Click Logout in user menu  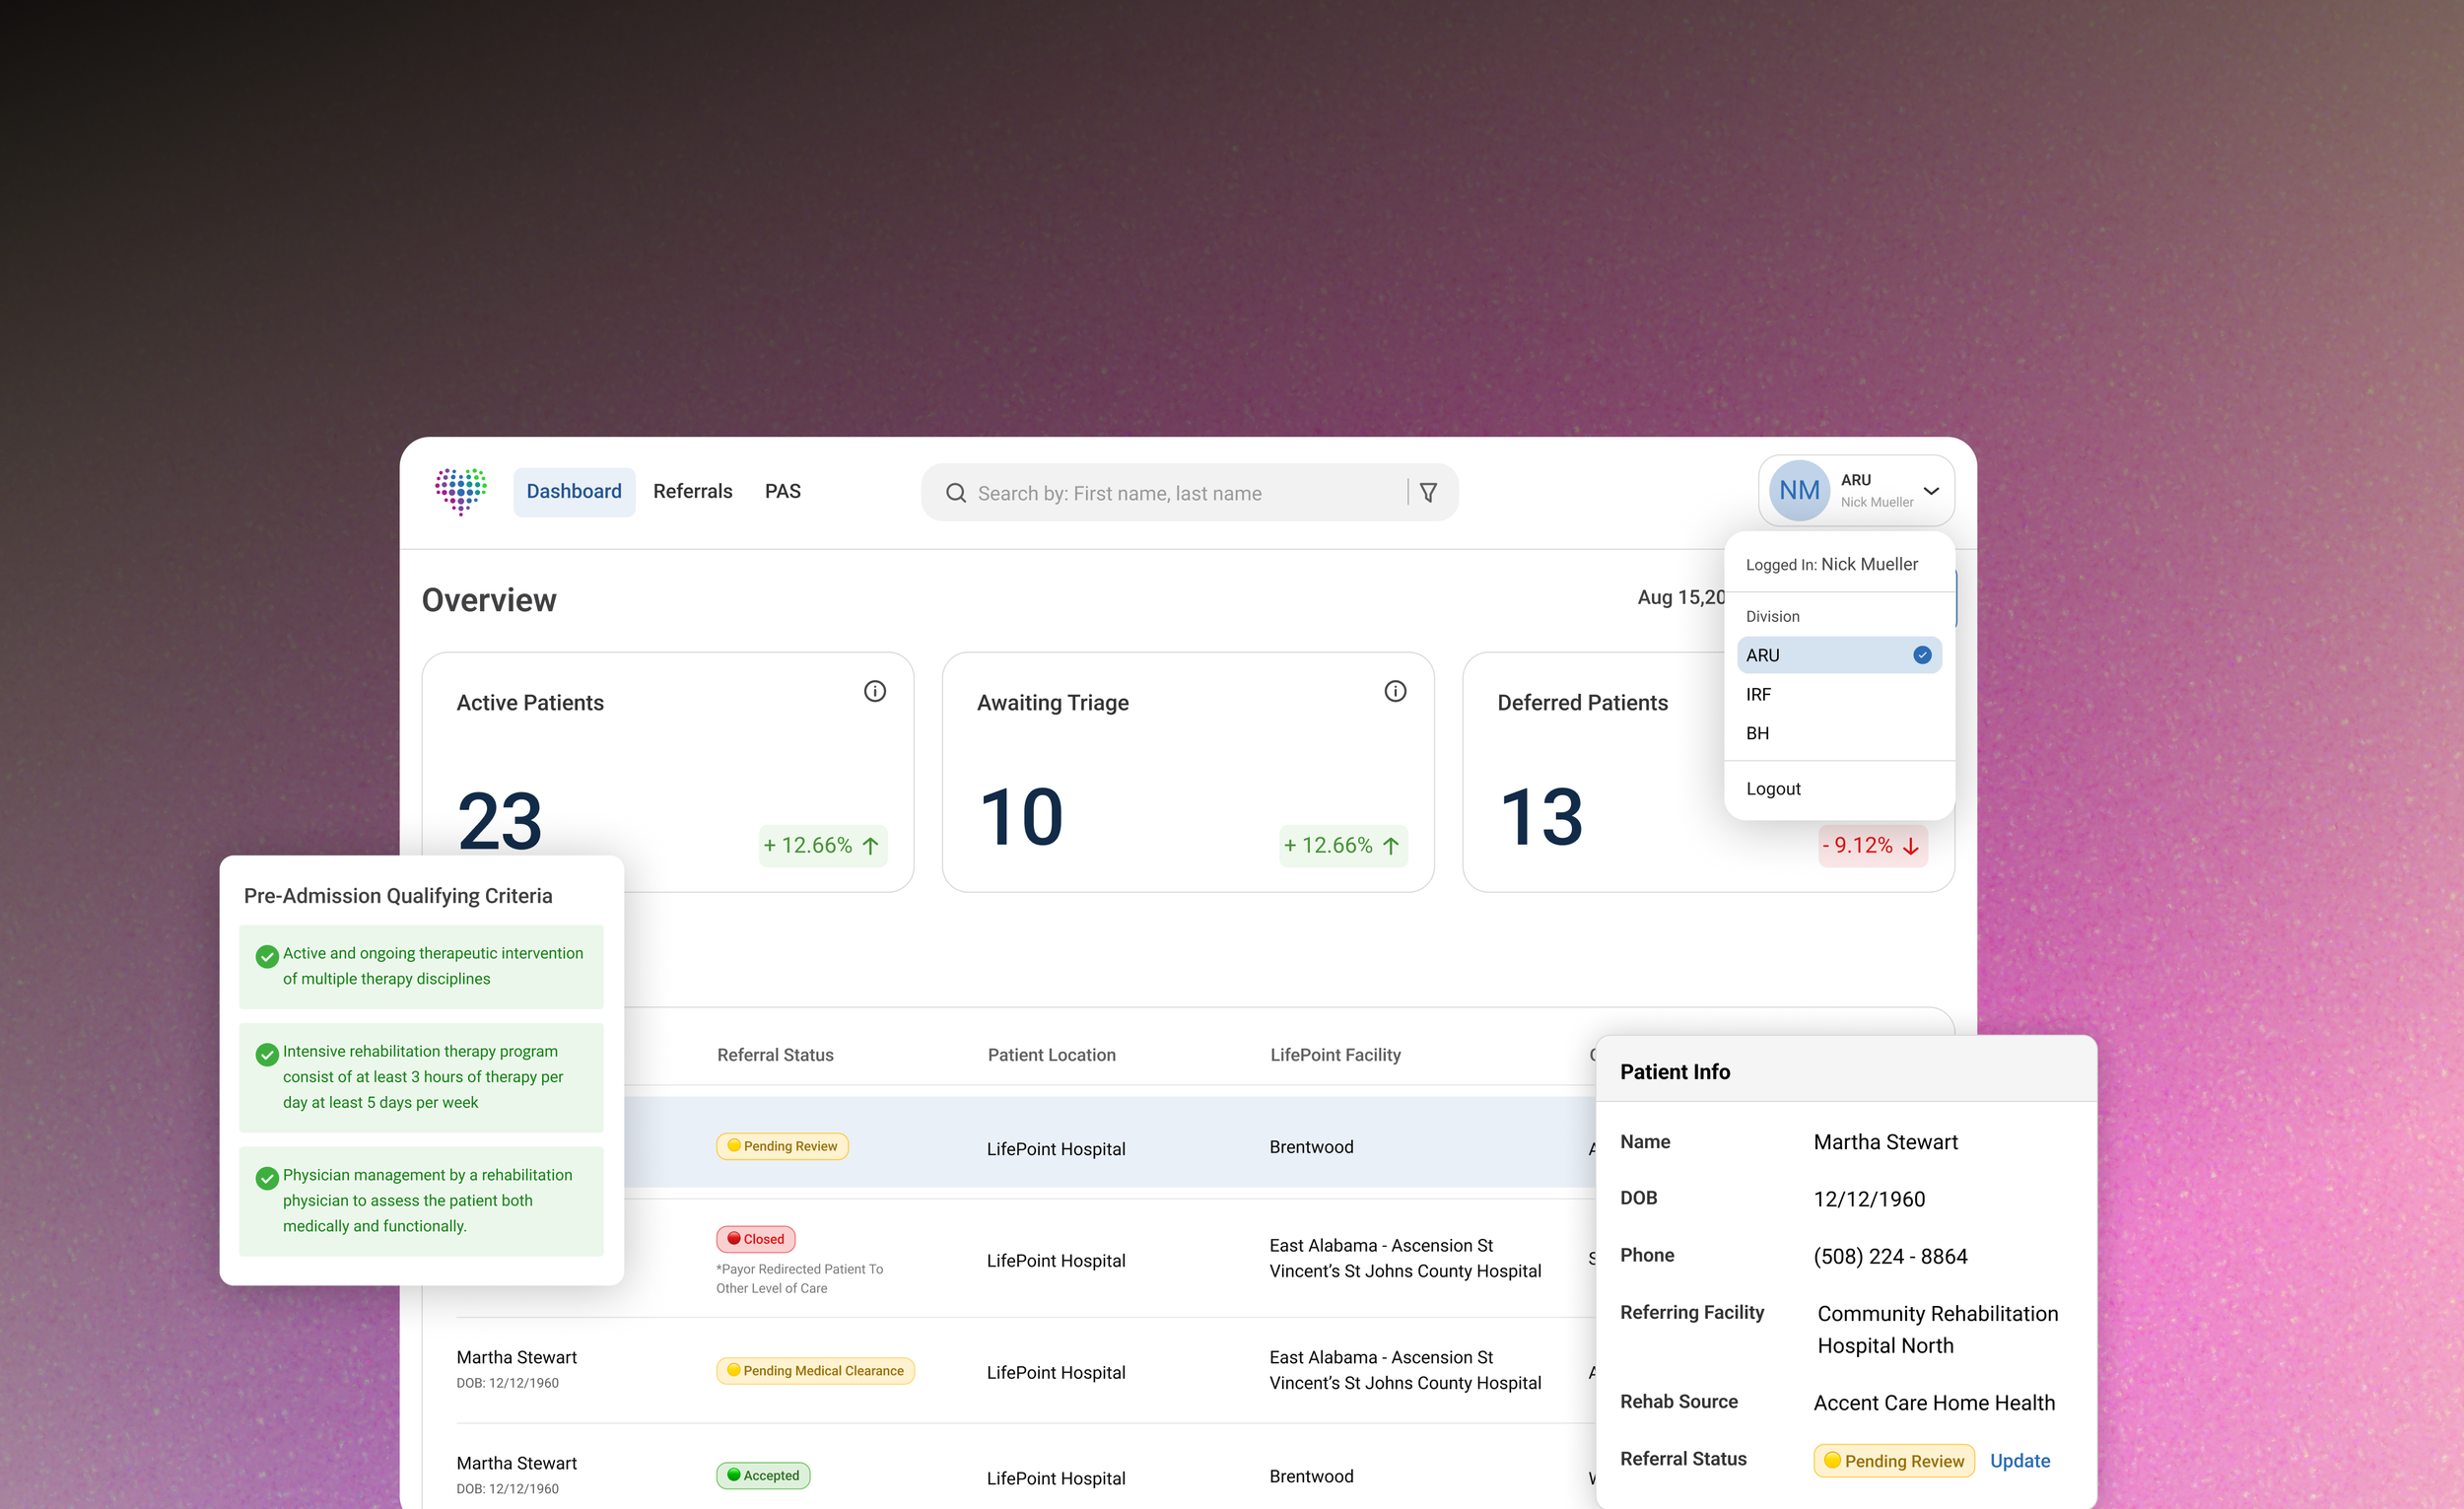[x=1773, y=788]
